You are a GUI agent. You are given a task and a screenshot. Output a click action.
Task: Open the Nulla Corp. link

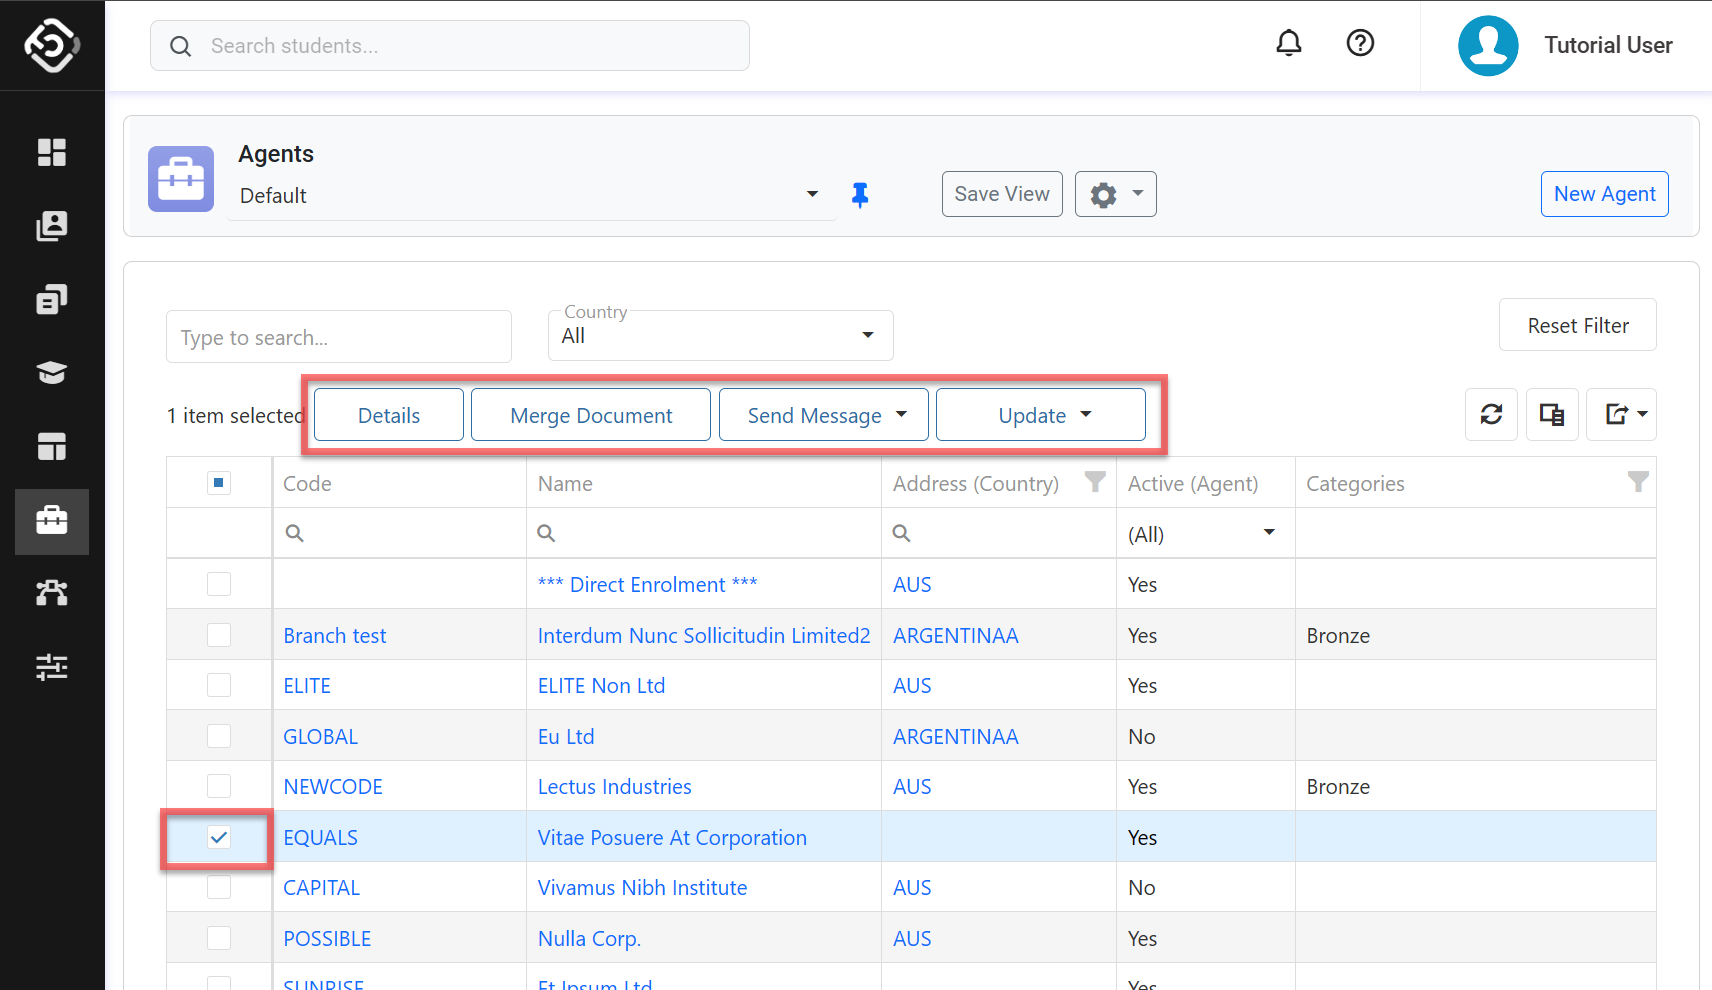click(x=589, y=939)
